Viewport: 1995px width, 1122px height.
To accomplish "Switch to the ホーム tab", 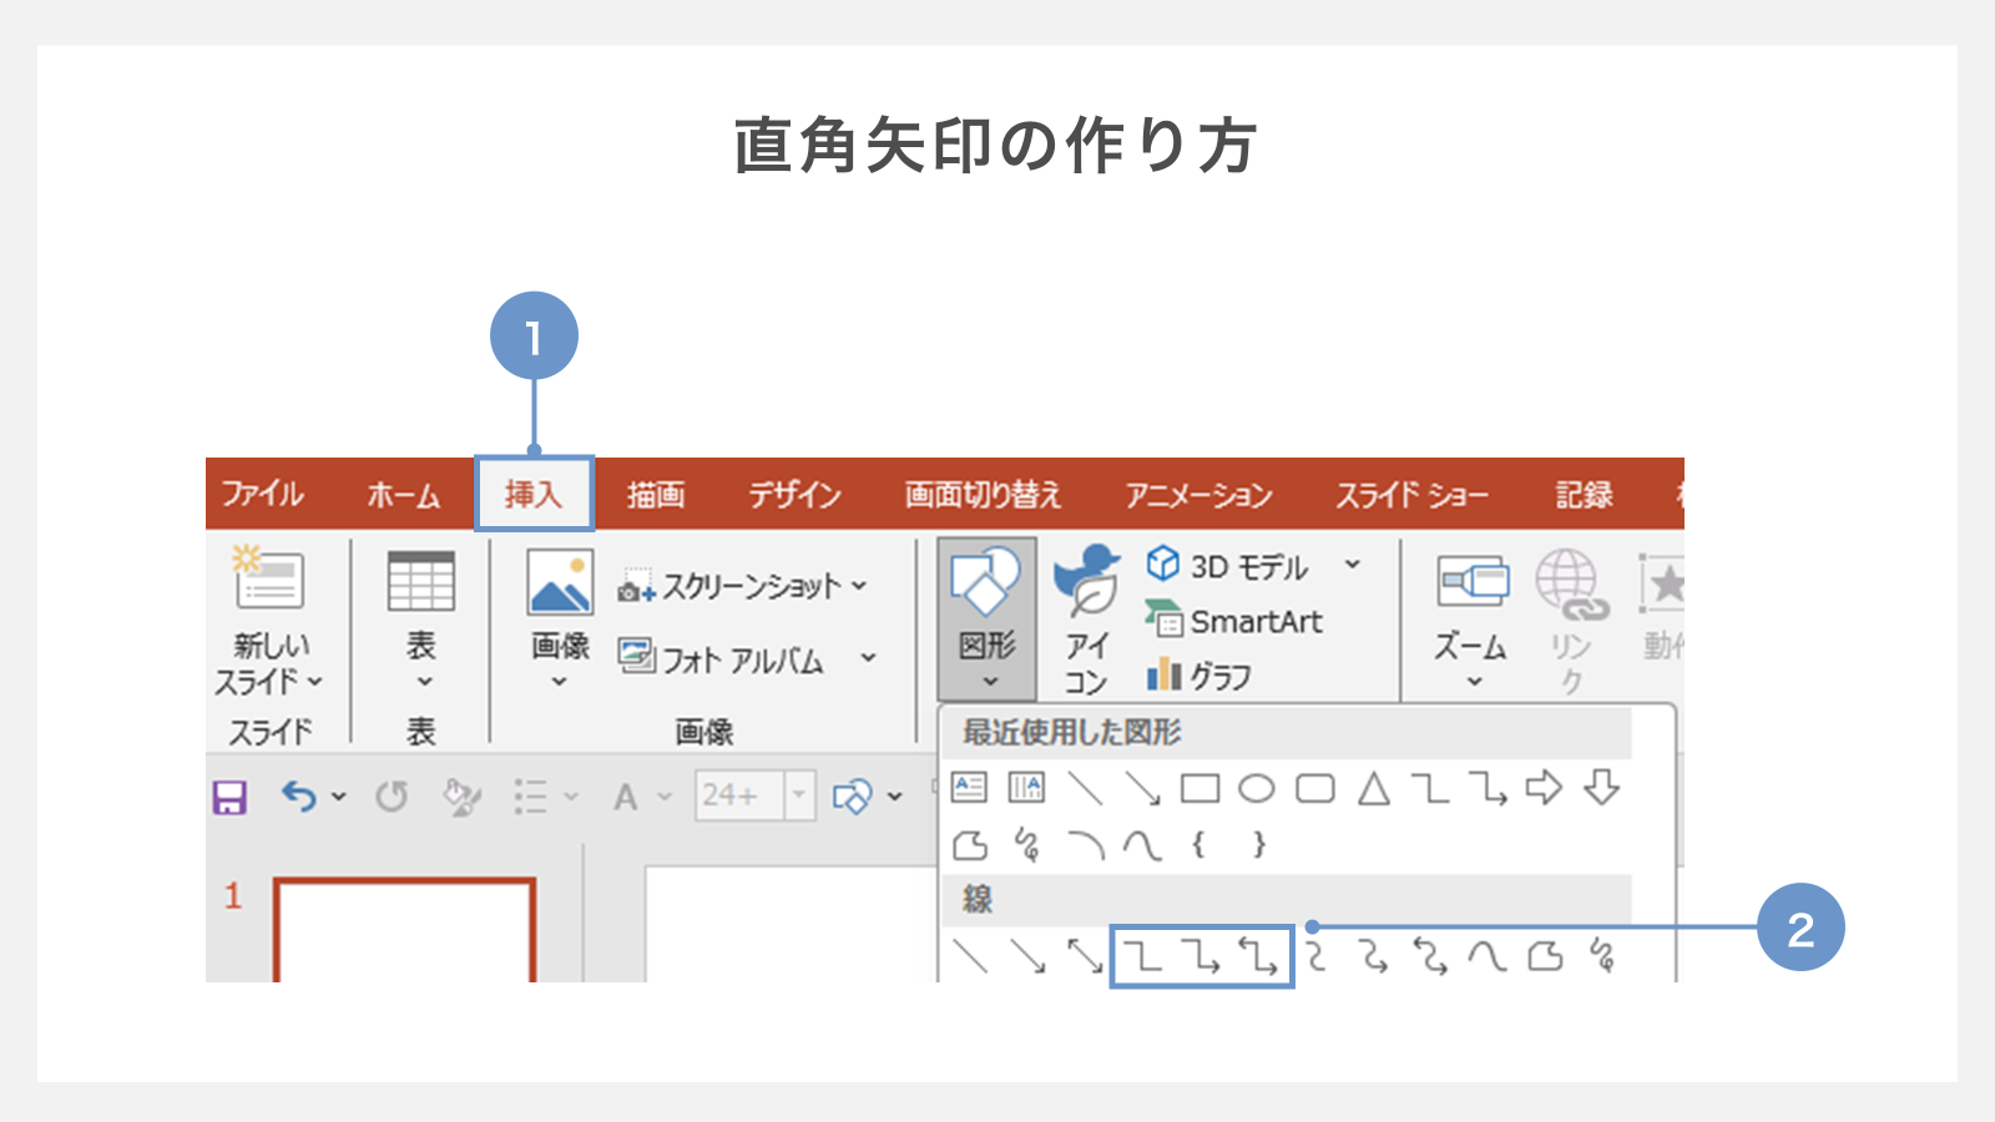I will tap(403, 494).
